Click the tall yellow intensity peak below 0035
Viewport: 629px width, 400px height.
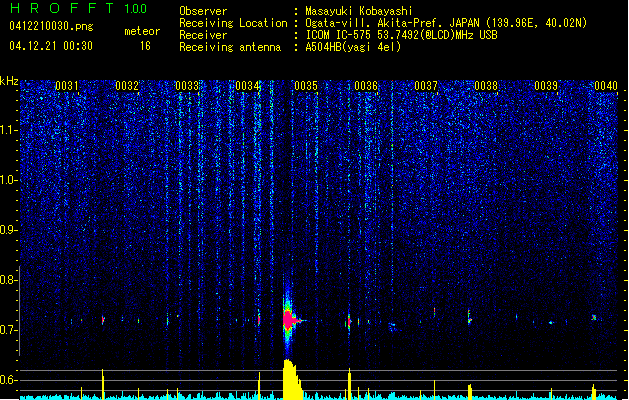click(292, 380)
